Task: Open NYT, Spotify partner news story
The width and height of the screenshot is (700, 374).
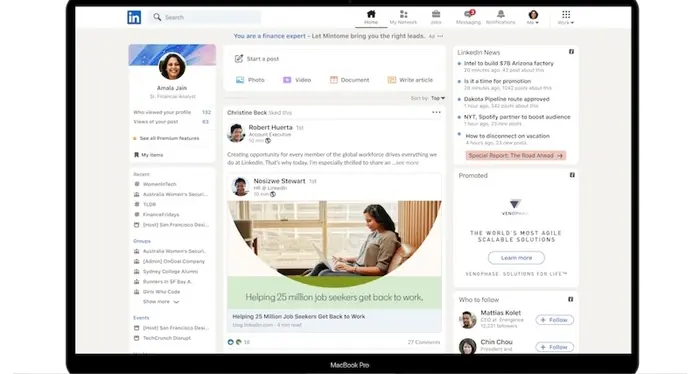Action: (x=517, y=117)
